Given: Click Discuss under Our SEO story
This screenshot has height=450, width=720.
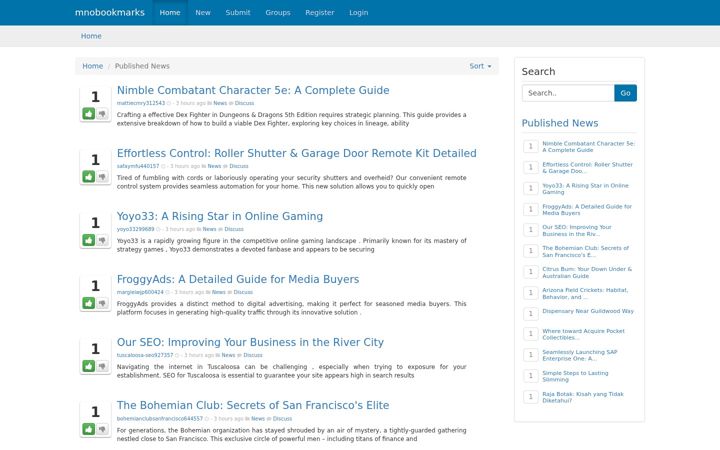Looking at the screenshot, I should (253, 355).
